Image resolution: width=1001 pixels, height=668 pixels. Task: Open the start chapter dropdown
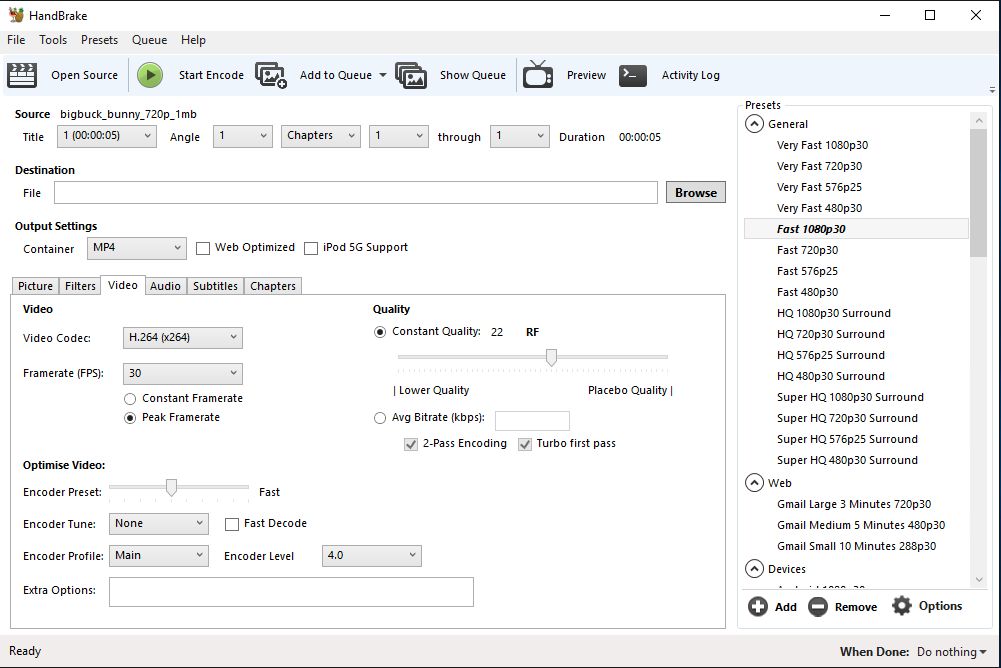(398, 136)
